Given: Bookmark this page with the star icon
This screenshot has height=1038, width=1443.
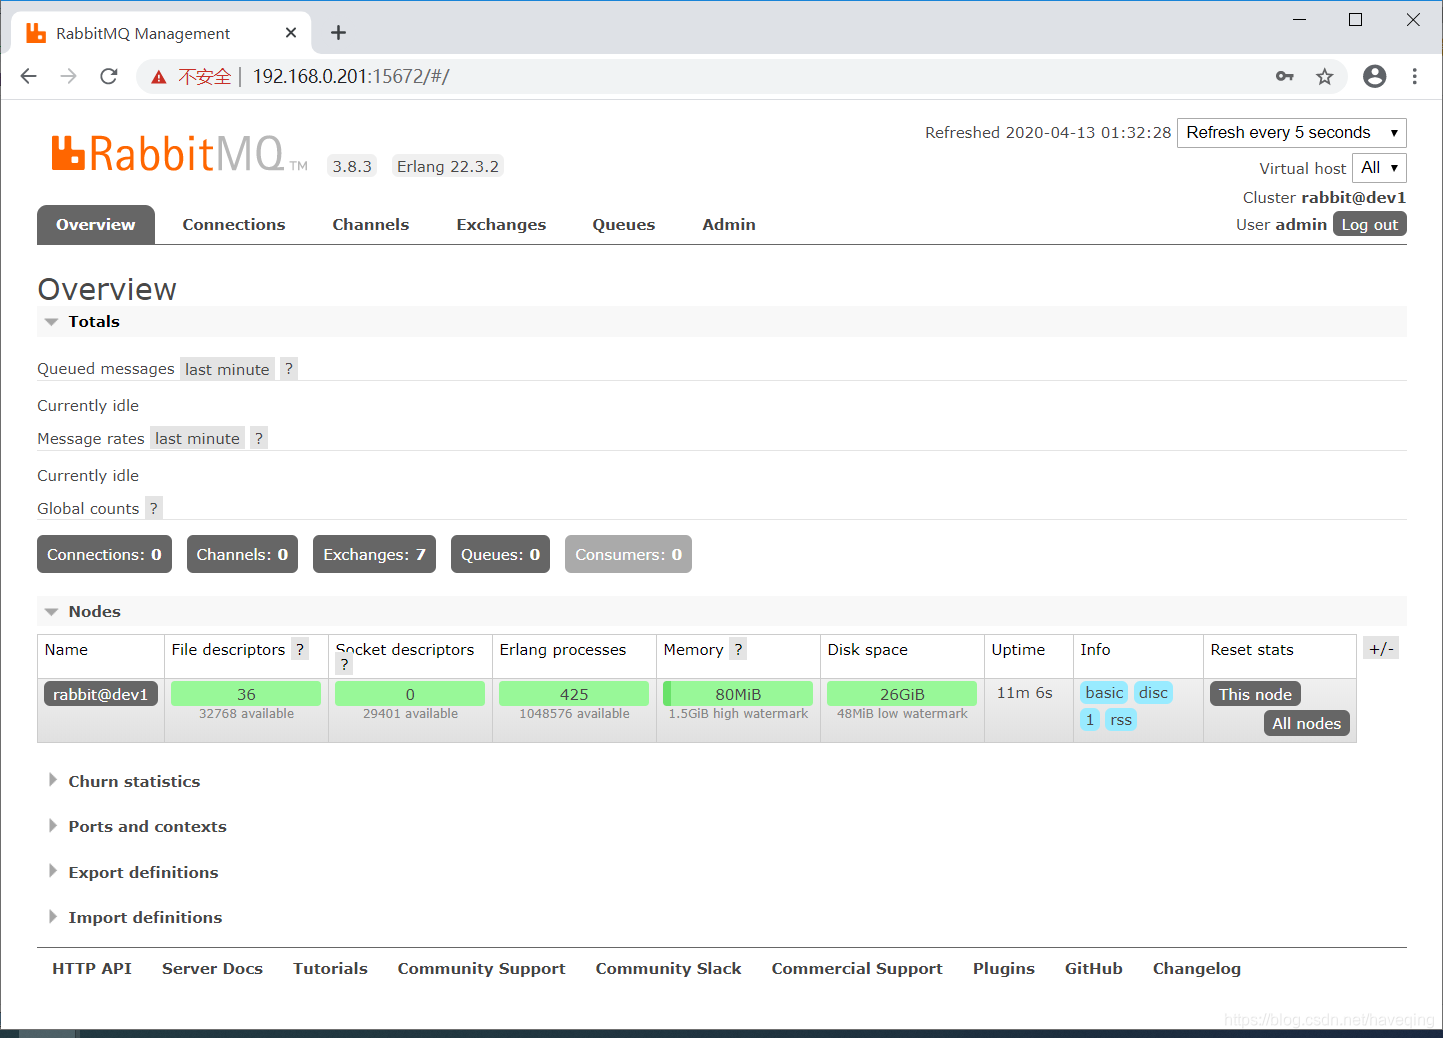Looking at the screenshot, I should 1325,76.
